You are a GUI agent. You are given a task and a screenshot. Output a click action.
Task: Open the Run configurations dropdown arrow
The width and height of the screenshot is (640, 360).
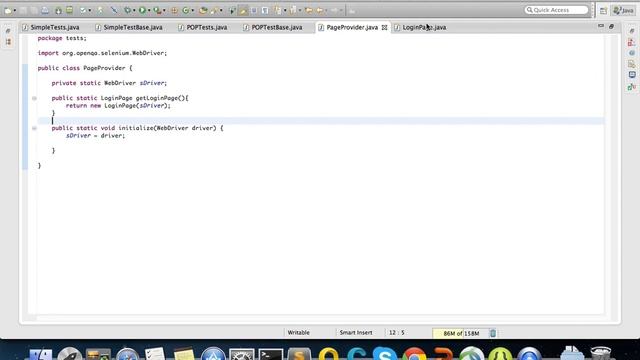[x=149, y=11]
